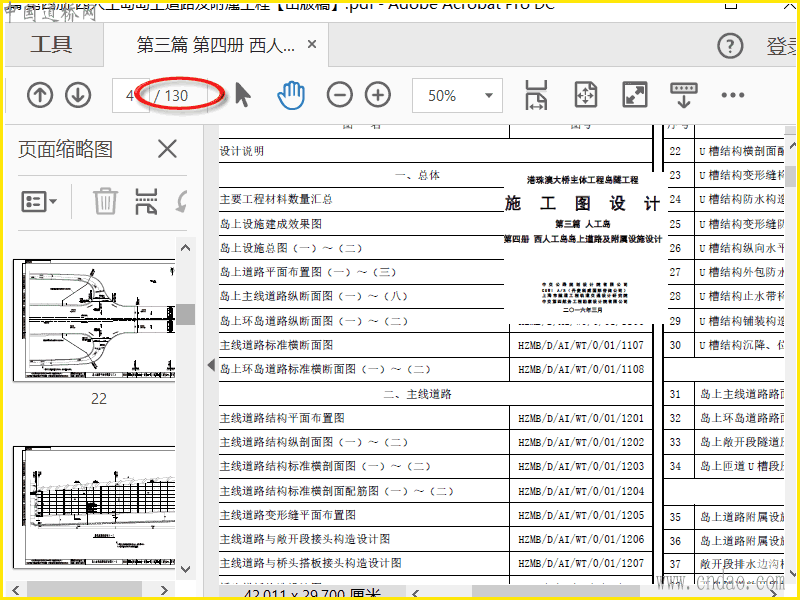
Task: Select the thumbnail below page 22
Action: (x=94, y=508)
